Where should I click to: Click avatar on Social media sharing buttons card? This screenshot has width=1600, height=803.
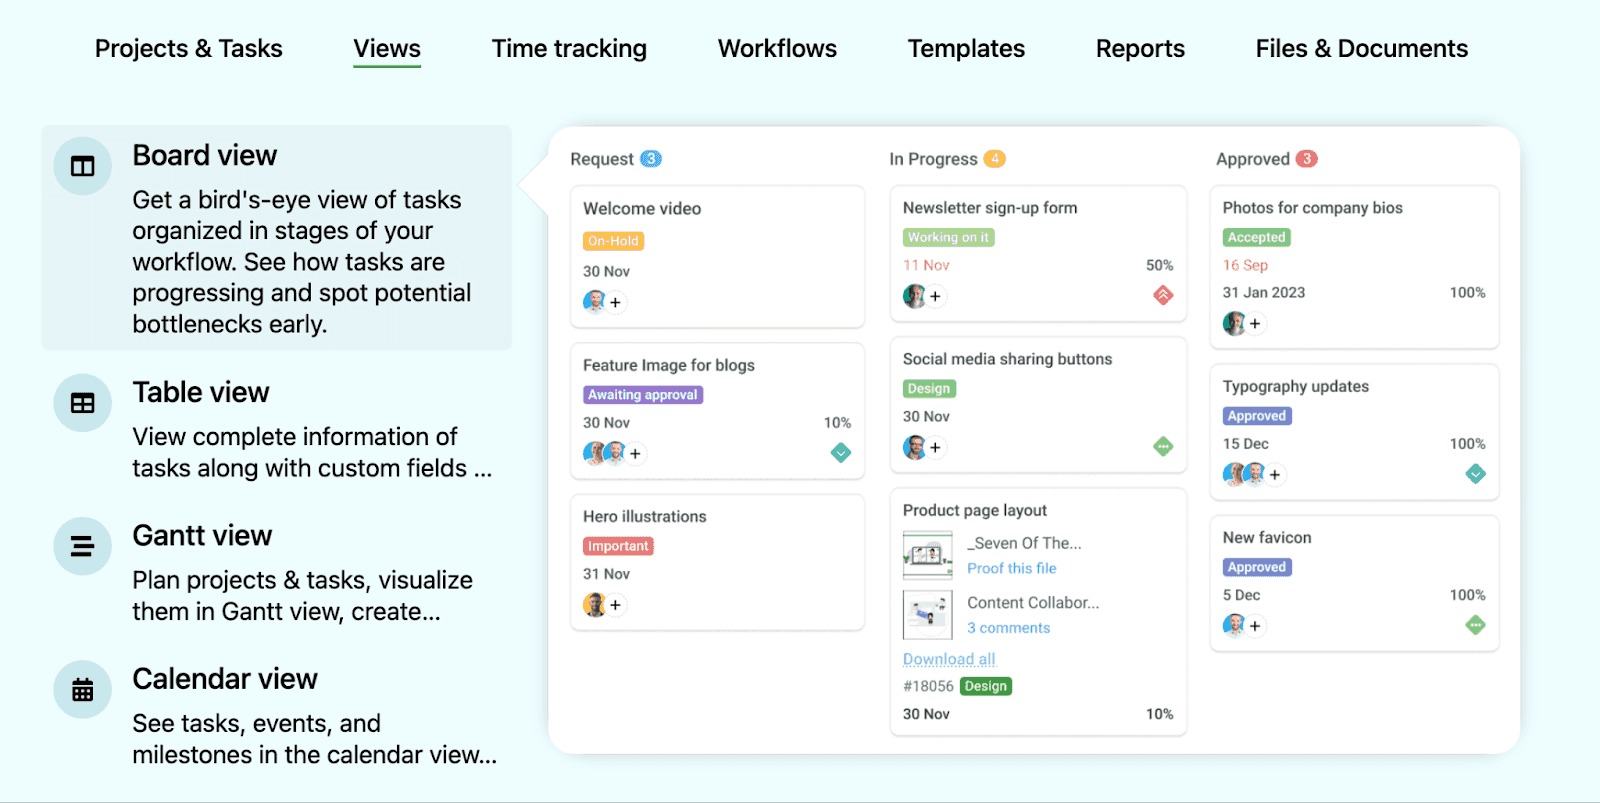(914, 447)
